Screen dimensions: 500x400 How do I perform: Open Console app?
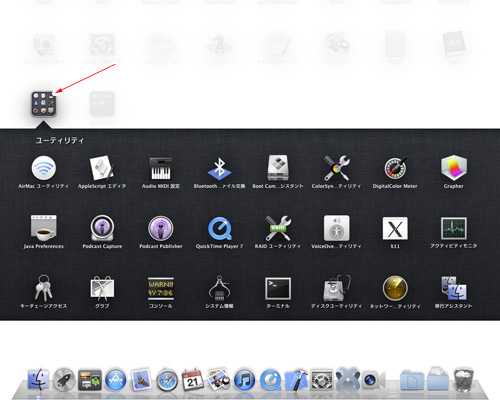click(161, 288)
